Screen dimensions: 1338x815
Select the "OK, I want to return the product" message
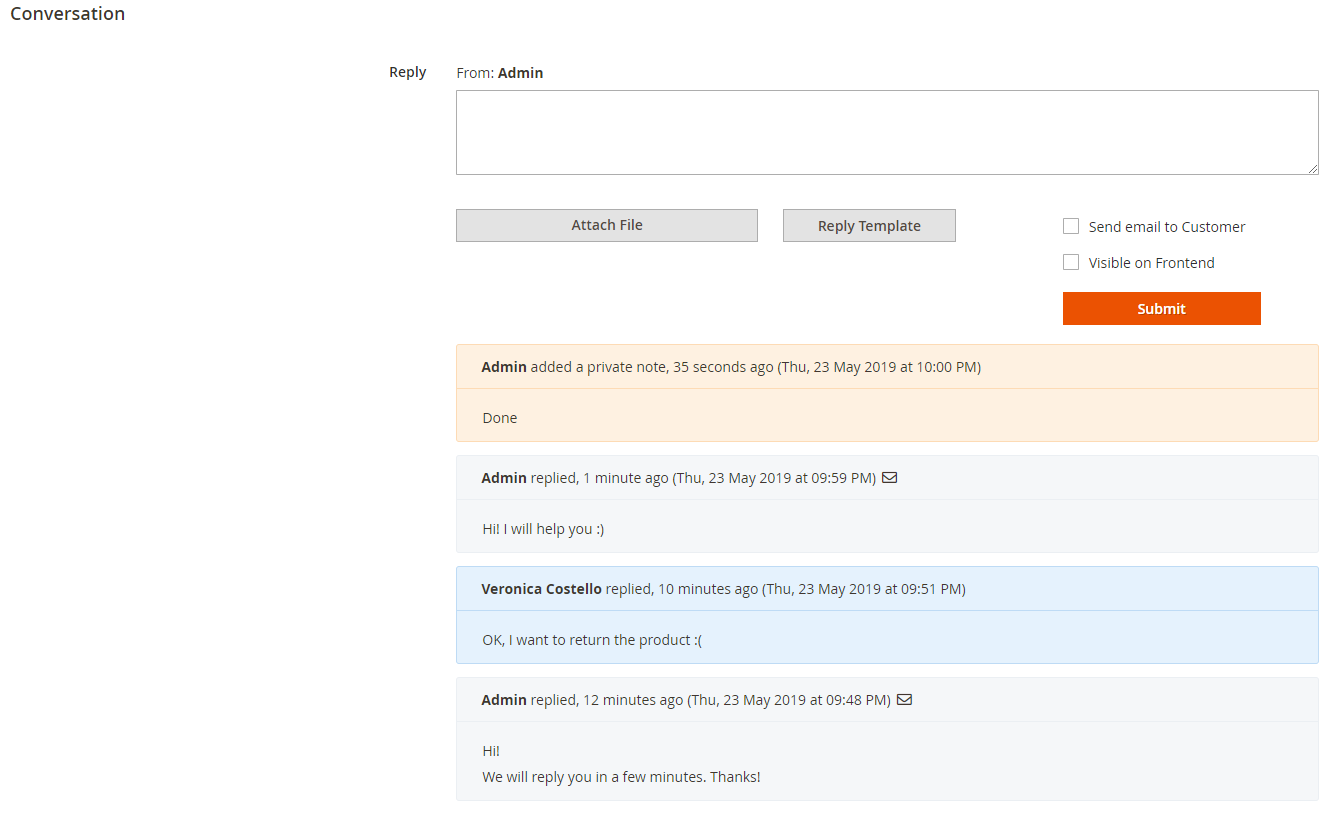tap(592, 640)
